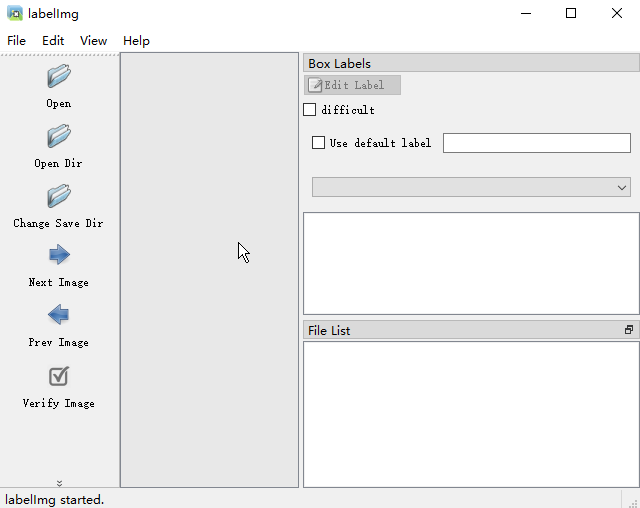
Task: Open the View menu
Action: coord(93,41)
